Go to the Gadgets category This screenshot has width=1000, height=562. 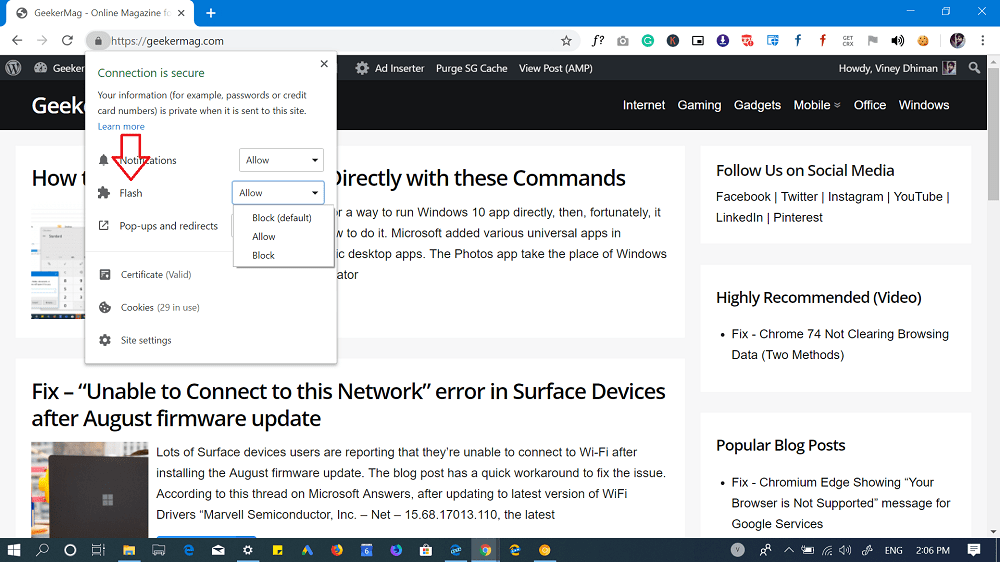click(757, 105)
